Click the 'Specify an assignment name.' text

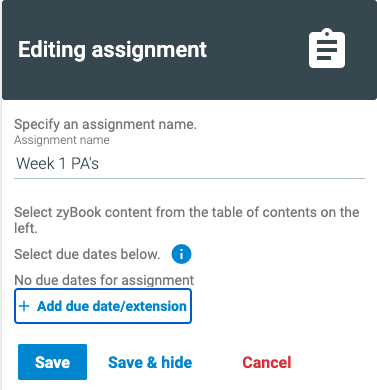[x=105, y=124]
